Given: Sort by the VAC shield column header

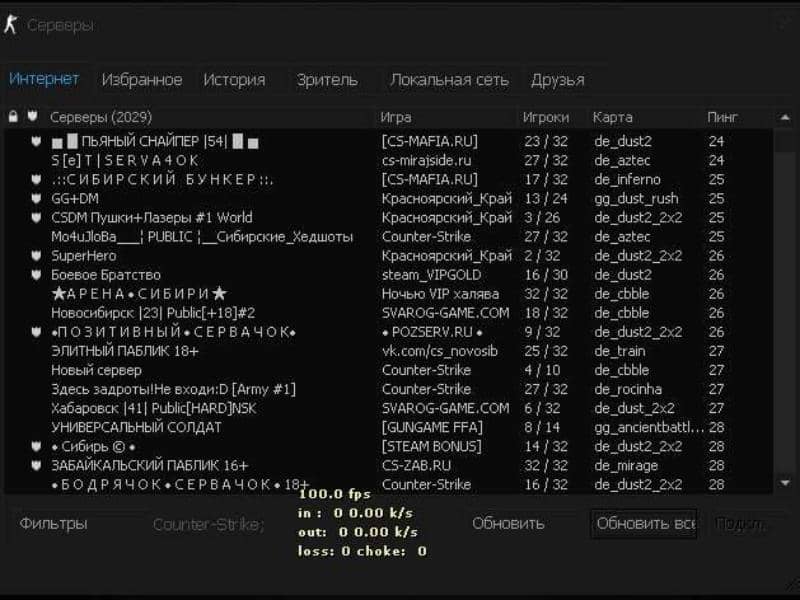Looking at the screenshot, I should coord(32,116).
